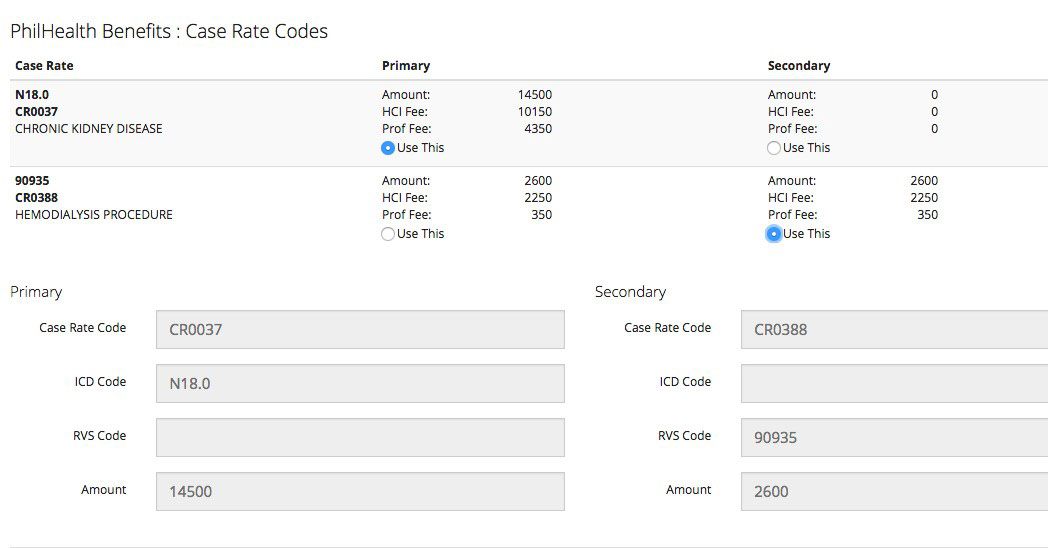The width and height of the screenshot is (1048, 548).
Task: Click the Secondary RVS Code field
Action: 893,437
